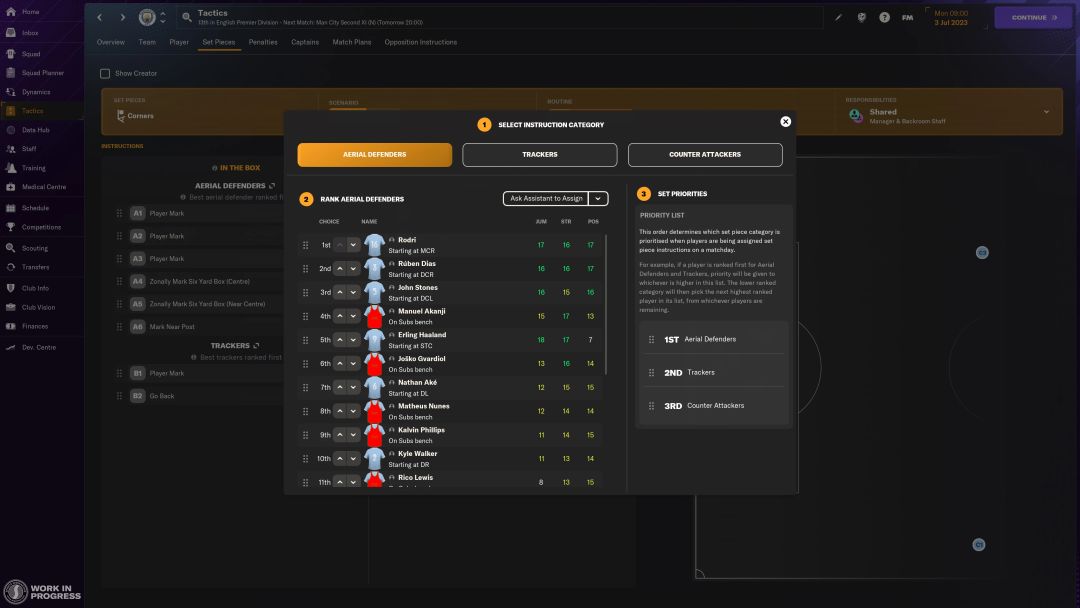Grab drag handle on Matheus Nunes row
This screenshot has width=1080, height=608.
pos(305,411)
